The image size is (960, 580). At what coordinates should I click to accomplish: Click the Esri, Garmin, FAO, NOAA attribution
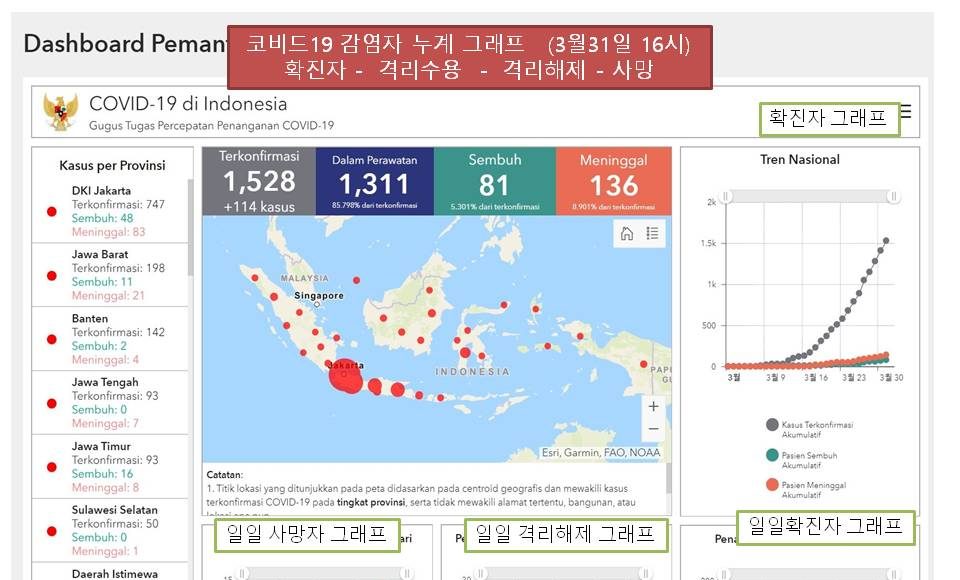click(x=600, y=451)
